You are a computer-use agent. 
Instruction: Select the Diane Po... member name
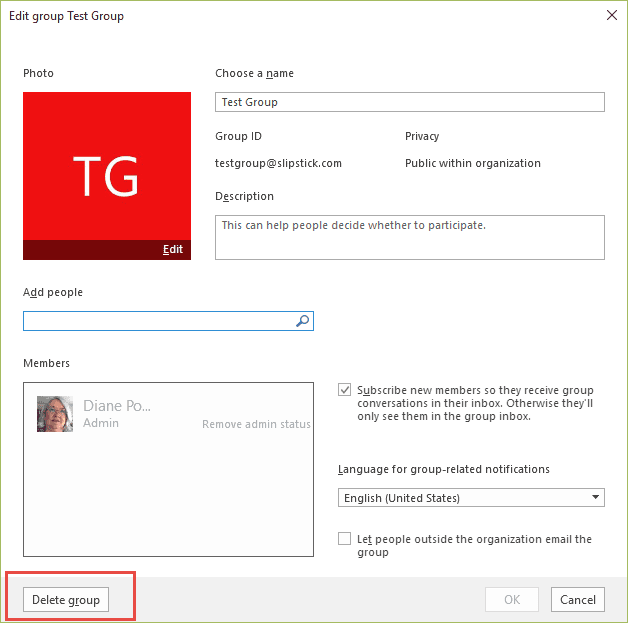[117, 406]
